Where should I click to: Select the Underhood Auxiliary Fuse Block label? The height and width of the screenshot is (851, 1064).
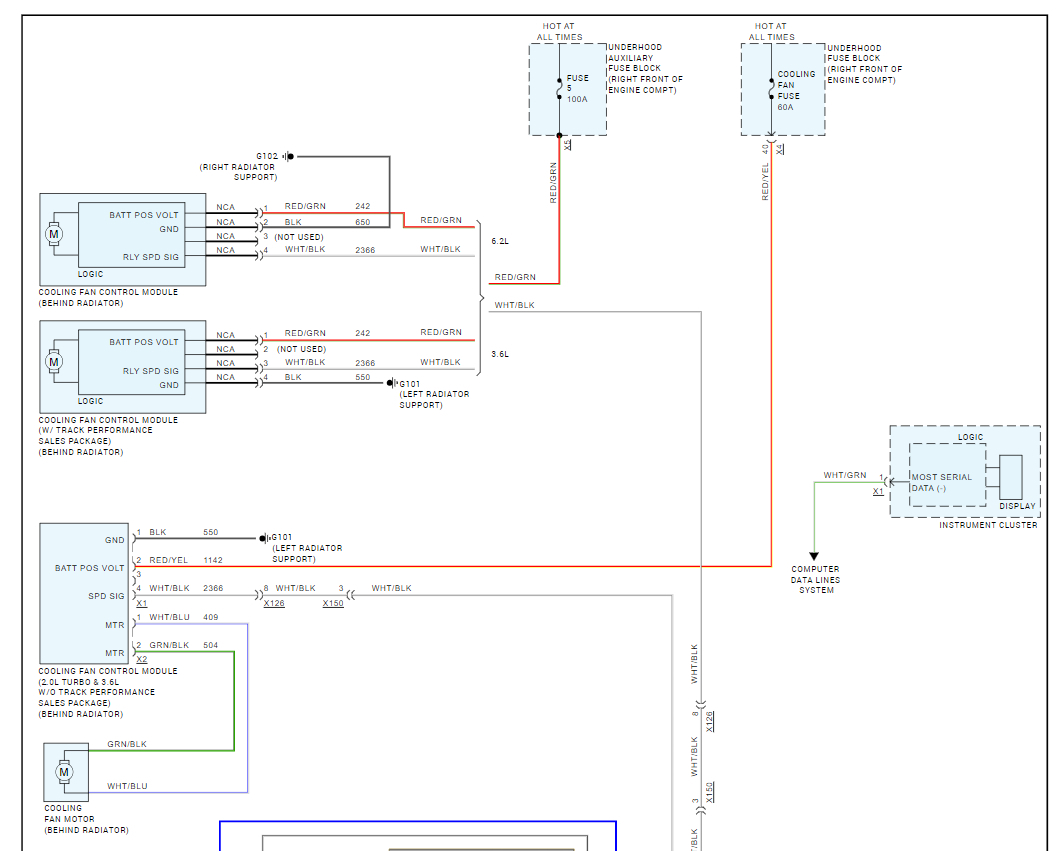coord(645,69)
